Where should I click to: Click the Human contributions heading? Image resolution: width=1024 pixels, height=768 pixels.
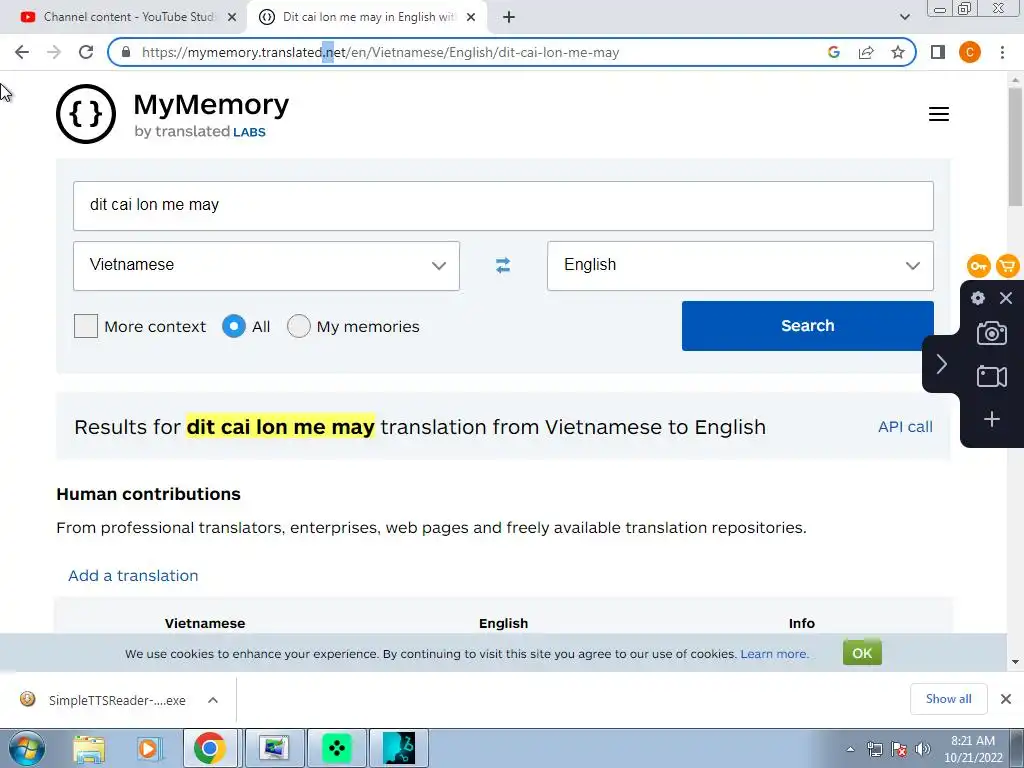click(148, 494)
